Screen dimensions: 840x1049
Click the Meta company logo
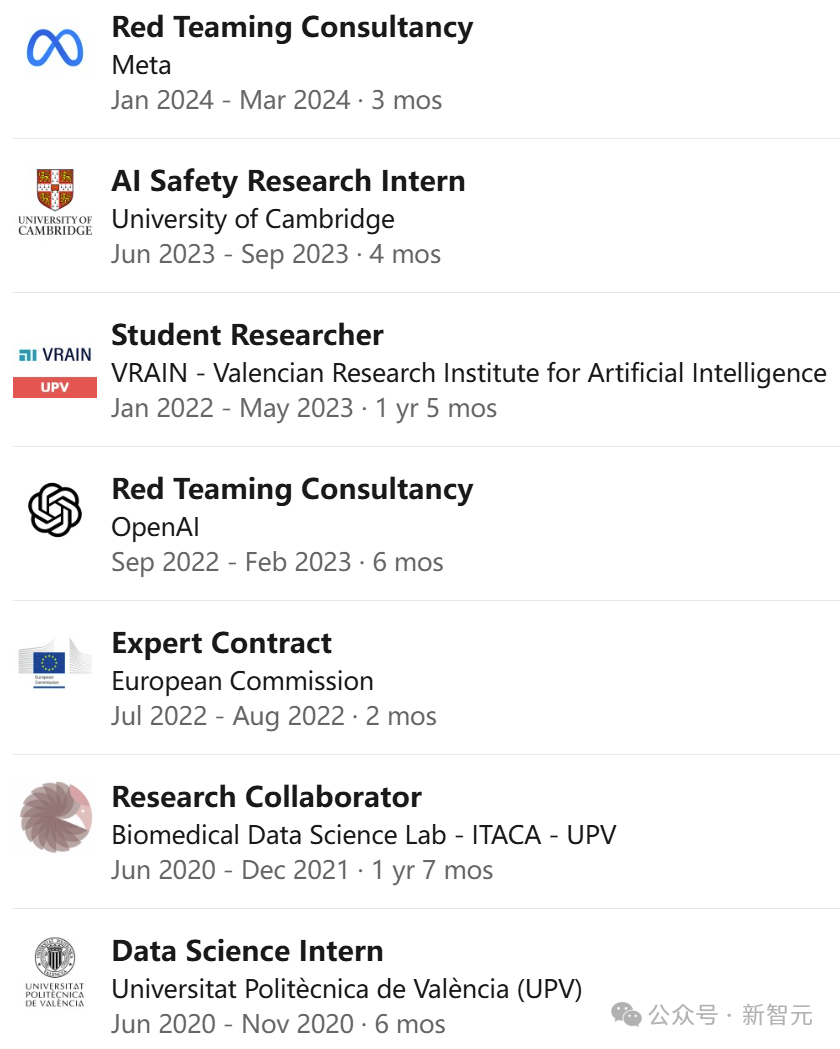[55, 47]
